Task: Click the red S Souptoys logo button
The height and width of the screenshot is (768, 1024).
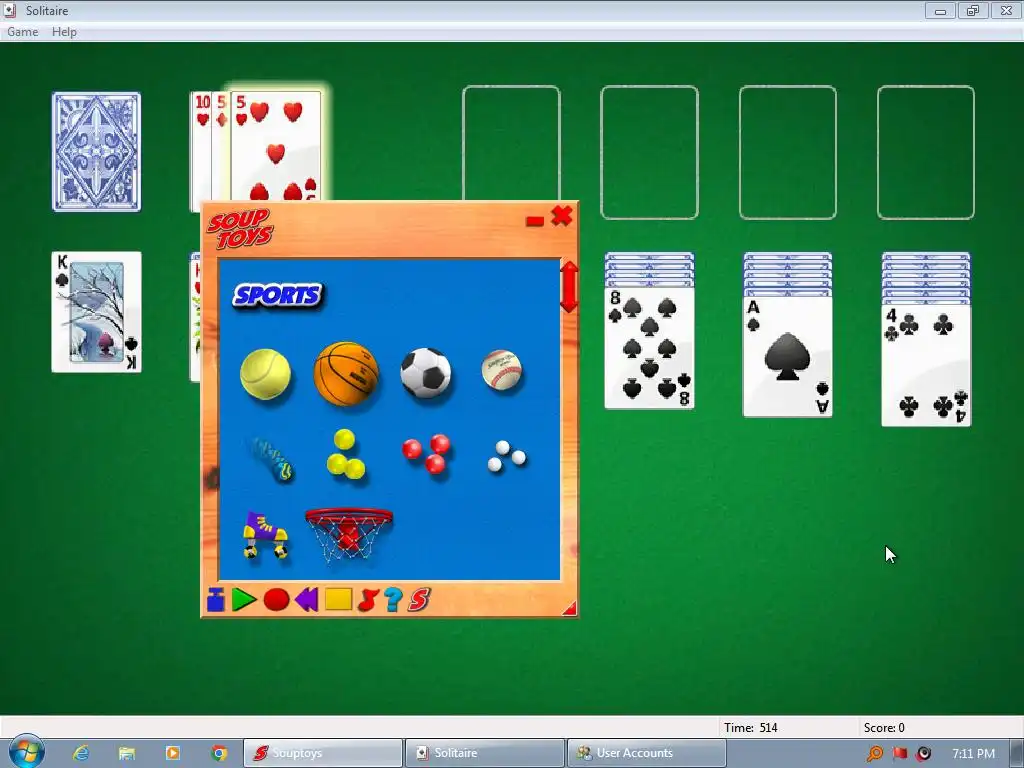Action: 419,600
